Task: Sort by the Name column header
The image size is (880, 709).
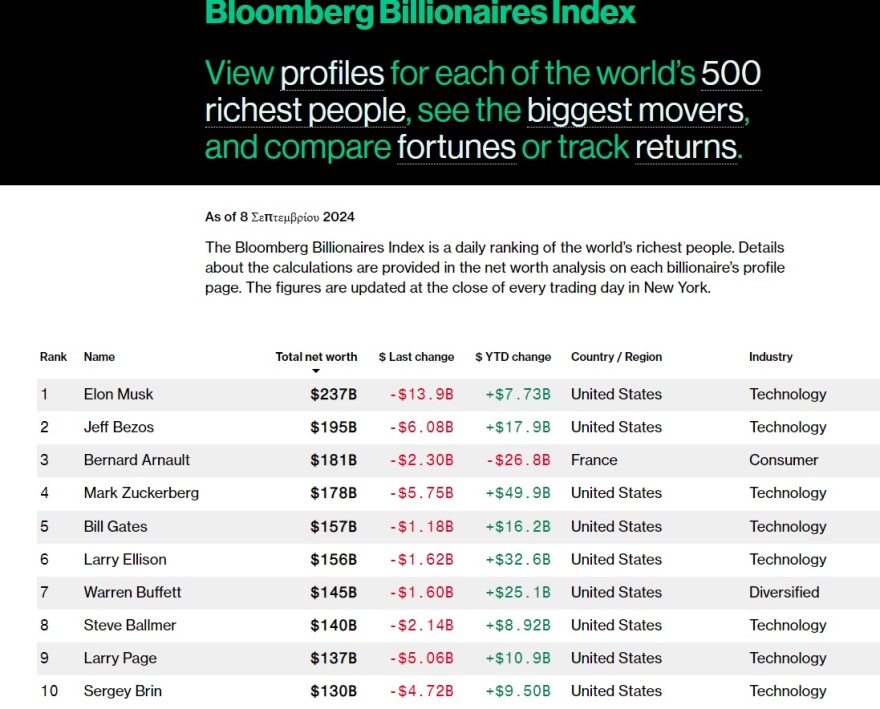Action: tap(99, 357)
